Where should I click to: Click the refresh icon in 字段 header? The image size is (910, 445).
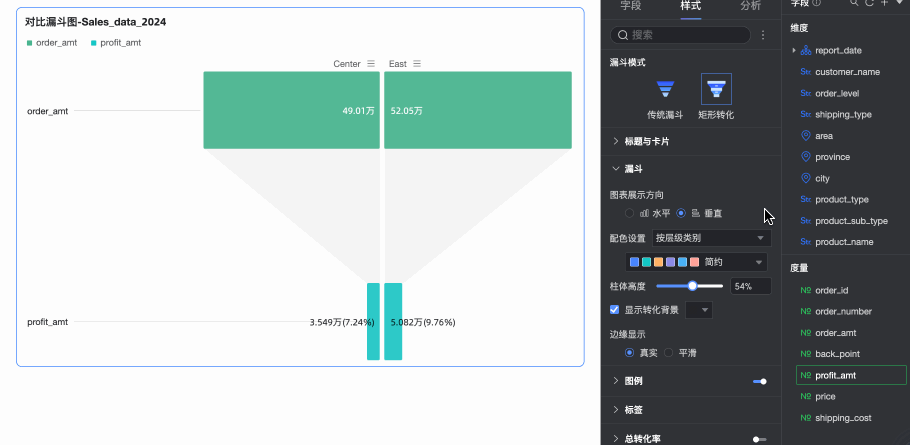[x=869, y=3]
